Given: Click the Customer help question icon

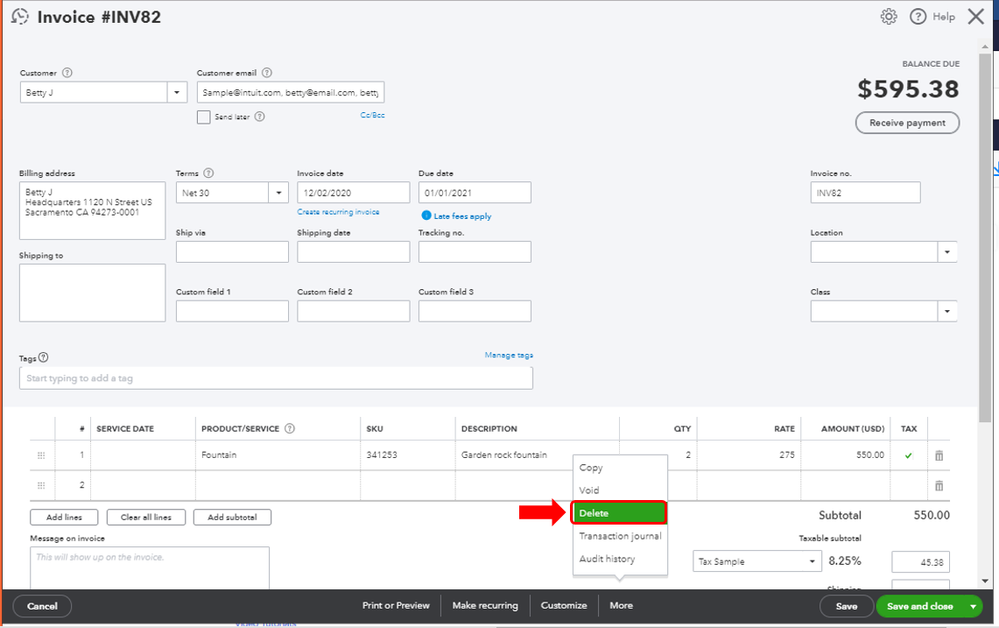Looking at the screenshot, I should point(67,73).
